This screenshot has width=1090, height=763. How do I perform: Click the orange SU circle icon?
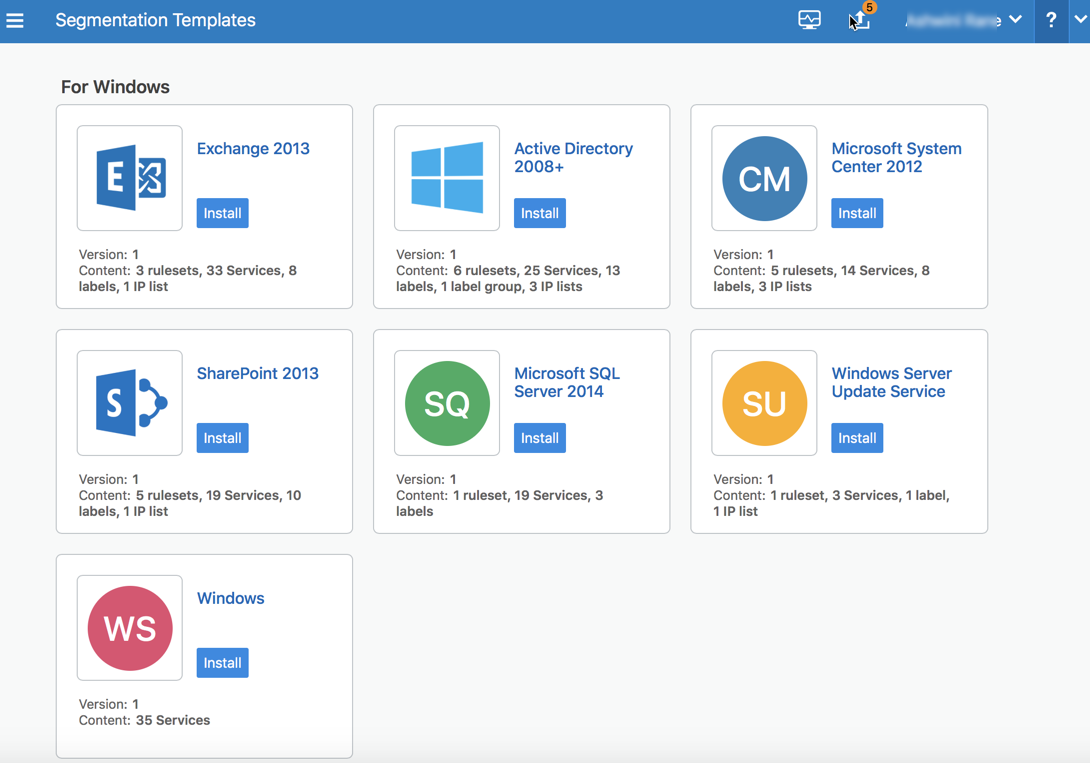pyautogui.click(x=765, y=403)
